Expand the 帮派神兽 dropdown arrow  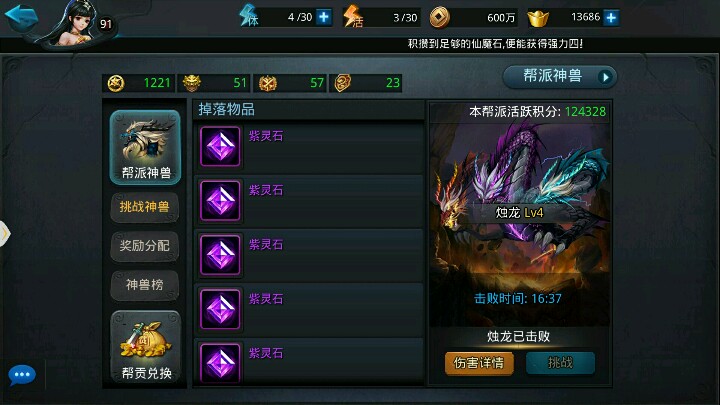[x=605, y=77]
